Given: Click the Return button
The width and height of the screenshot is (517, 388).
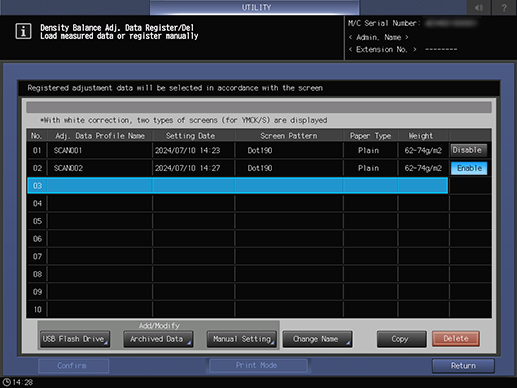Looking at the screenshot, I should click(x=463, y=366).
